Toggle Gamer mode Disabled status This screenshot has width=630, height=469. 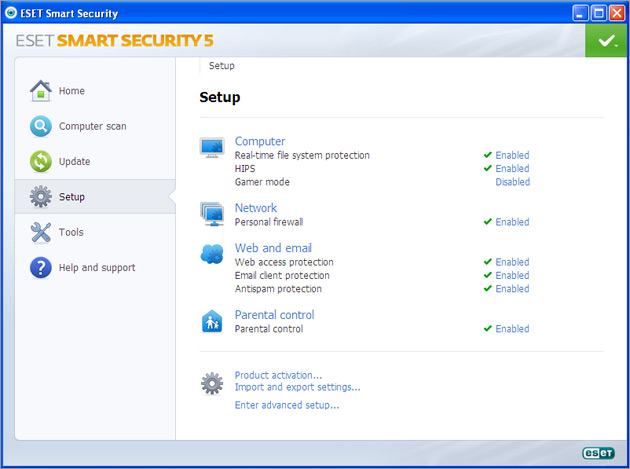(x=512, y=183)
